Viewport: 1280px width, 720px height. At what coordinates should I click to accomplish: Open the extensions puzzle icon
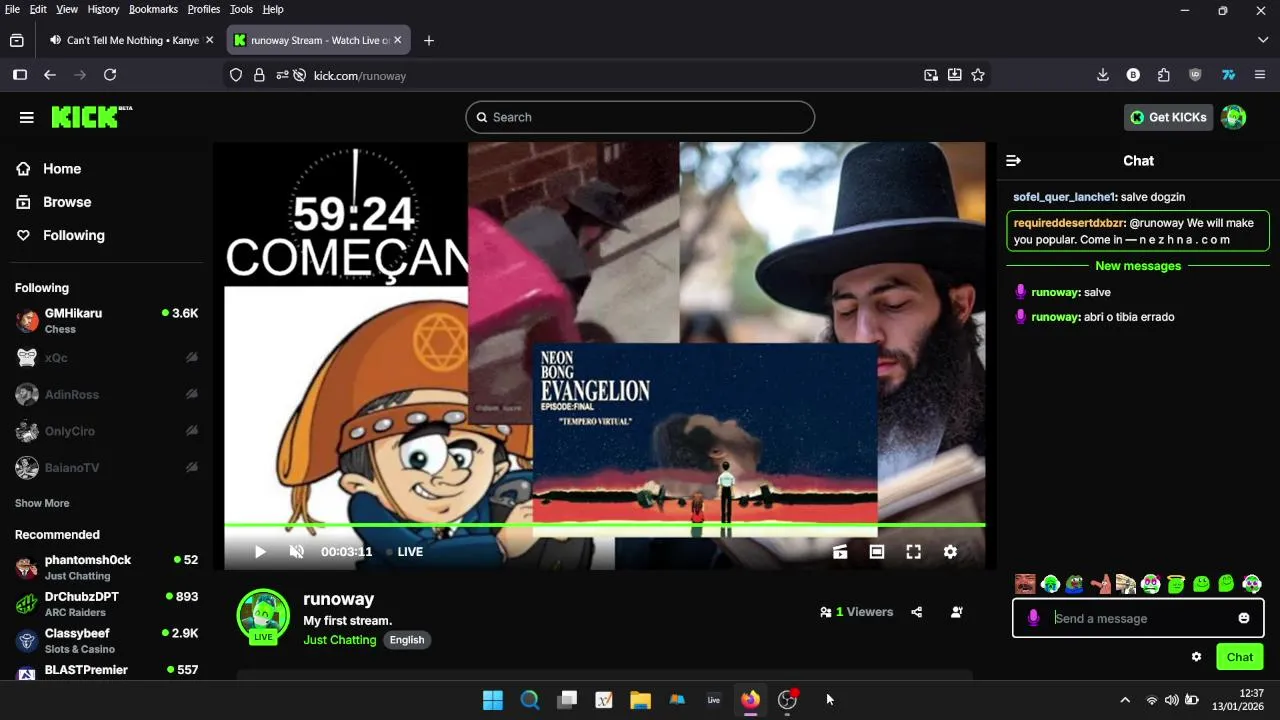pos(1163,75)
